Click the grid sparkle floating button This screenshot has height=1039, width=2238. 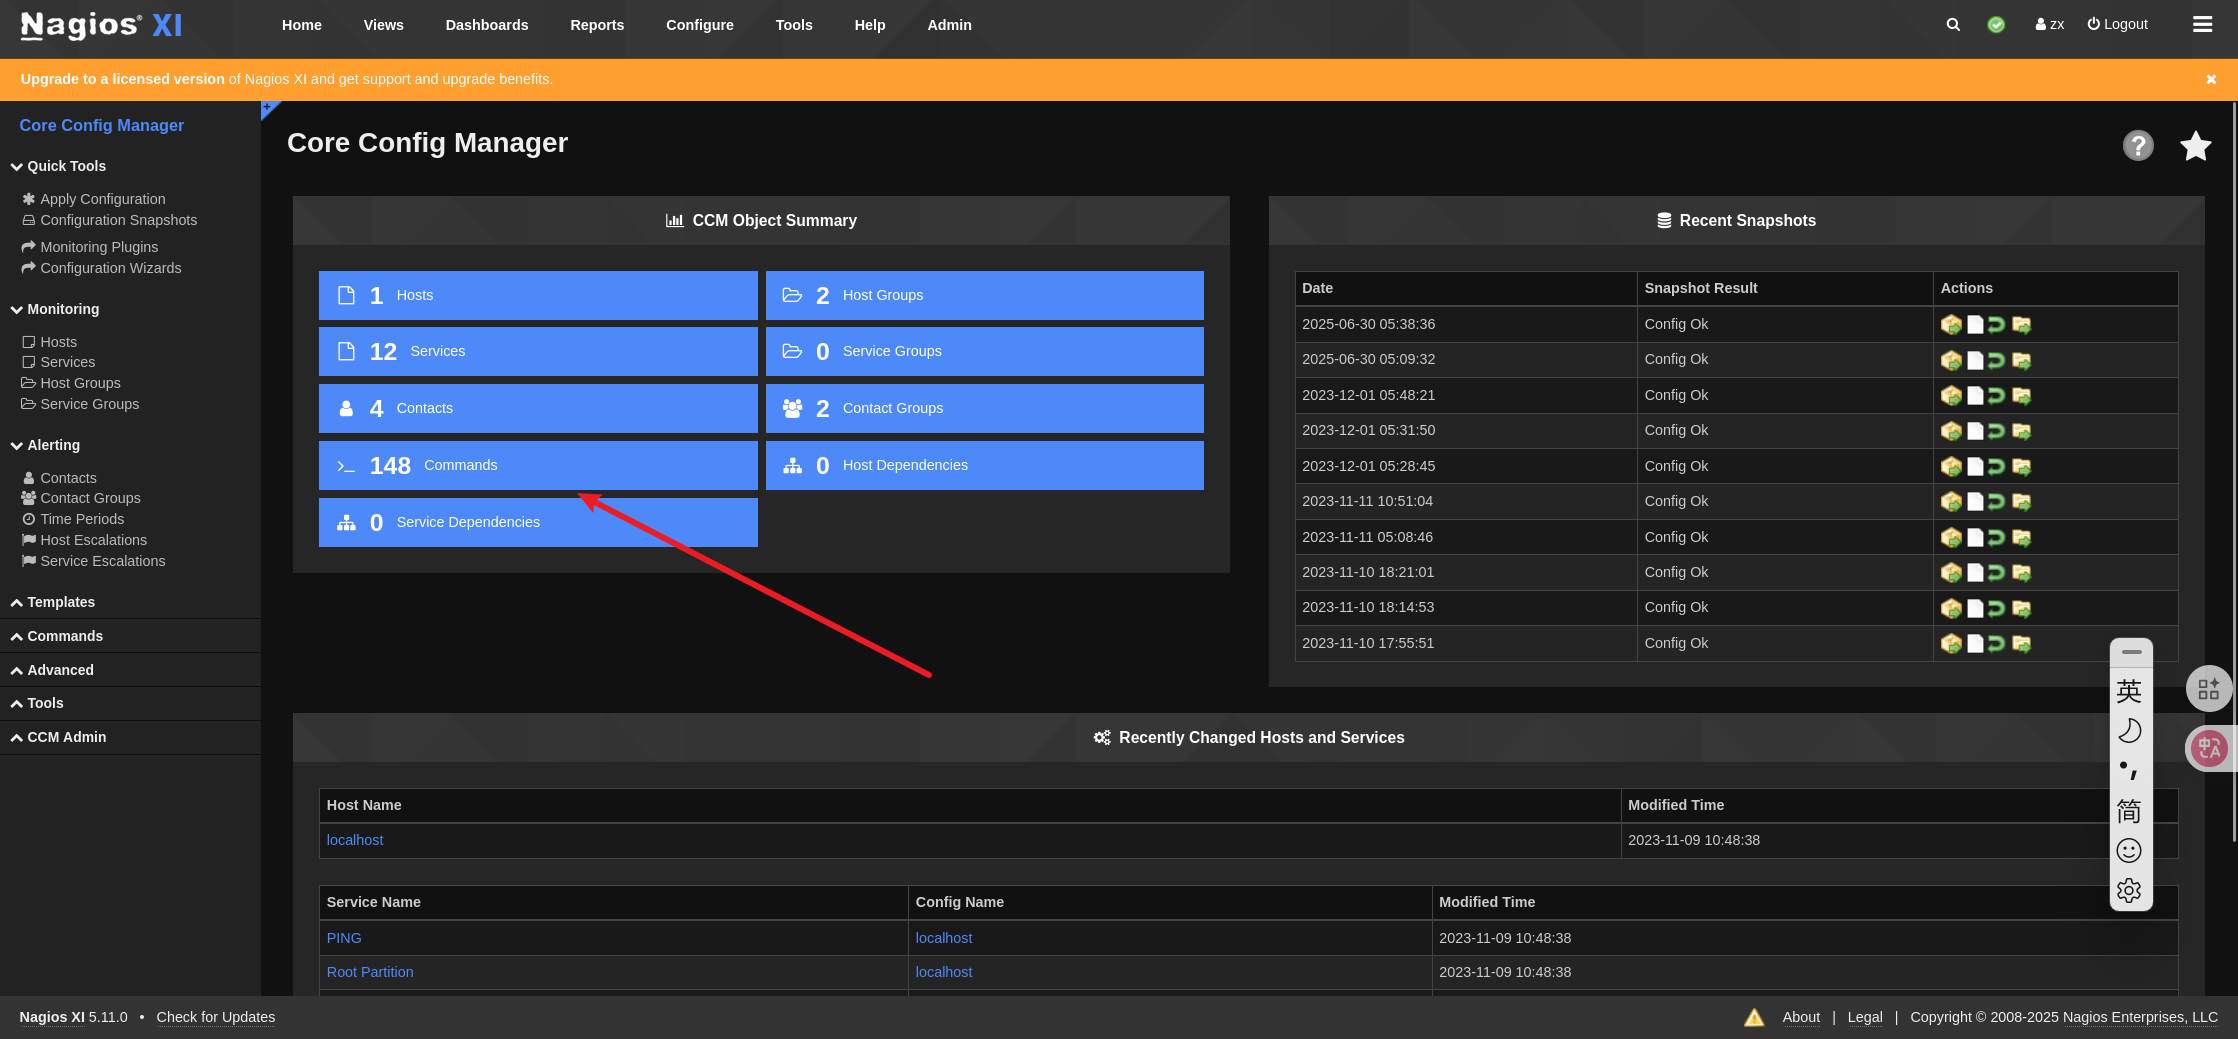2209,689
